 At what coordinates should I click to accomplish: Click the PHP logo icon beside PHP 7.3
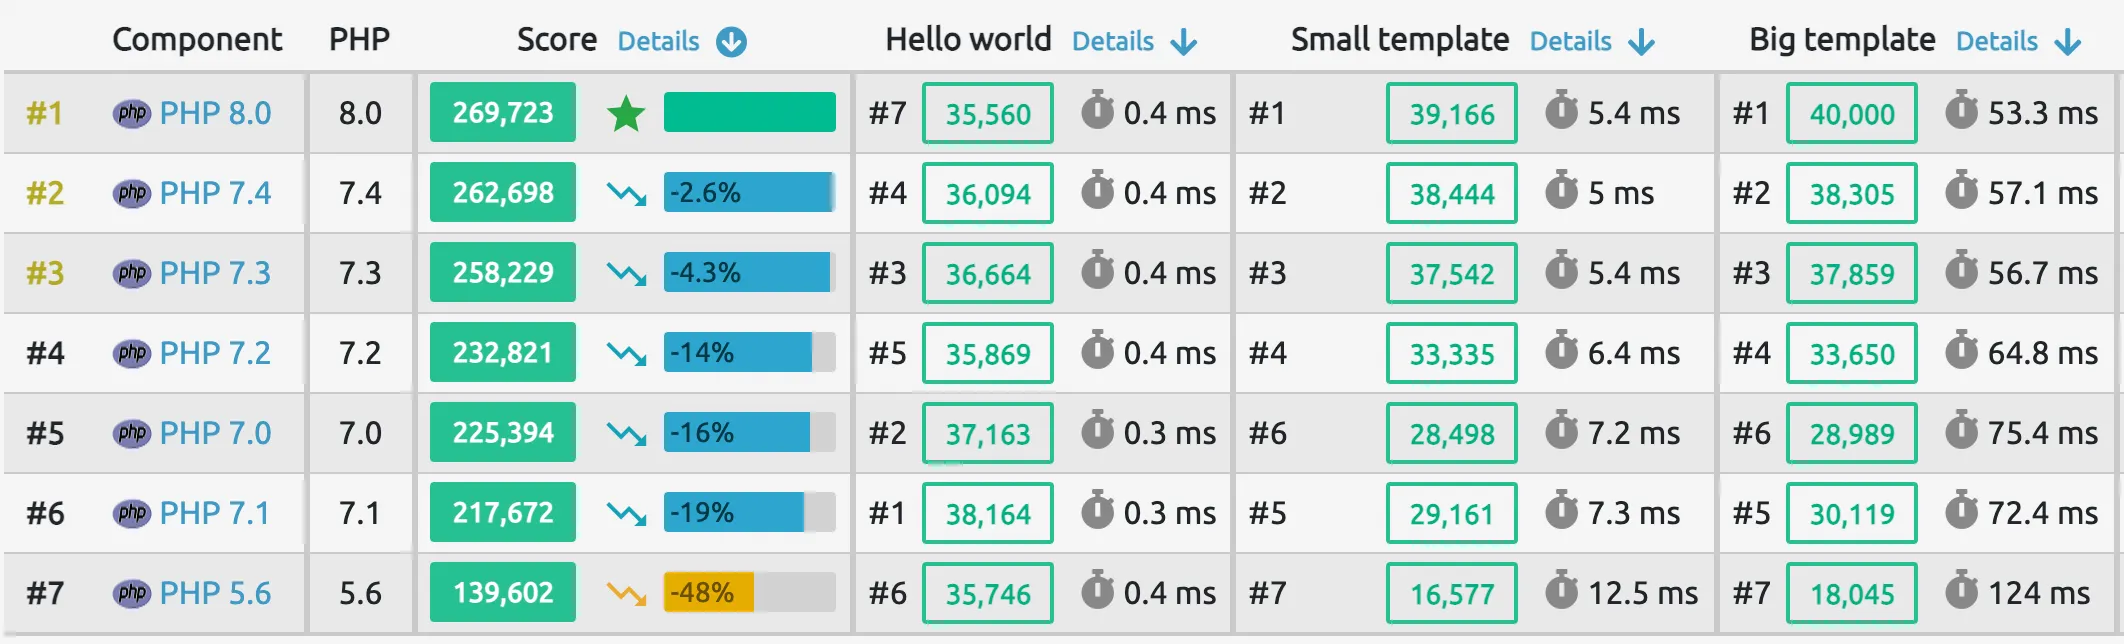coord(131,273)
